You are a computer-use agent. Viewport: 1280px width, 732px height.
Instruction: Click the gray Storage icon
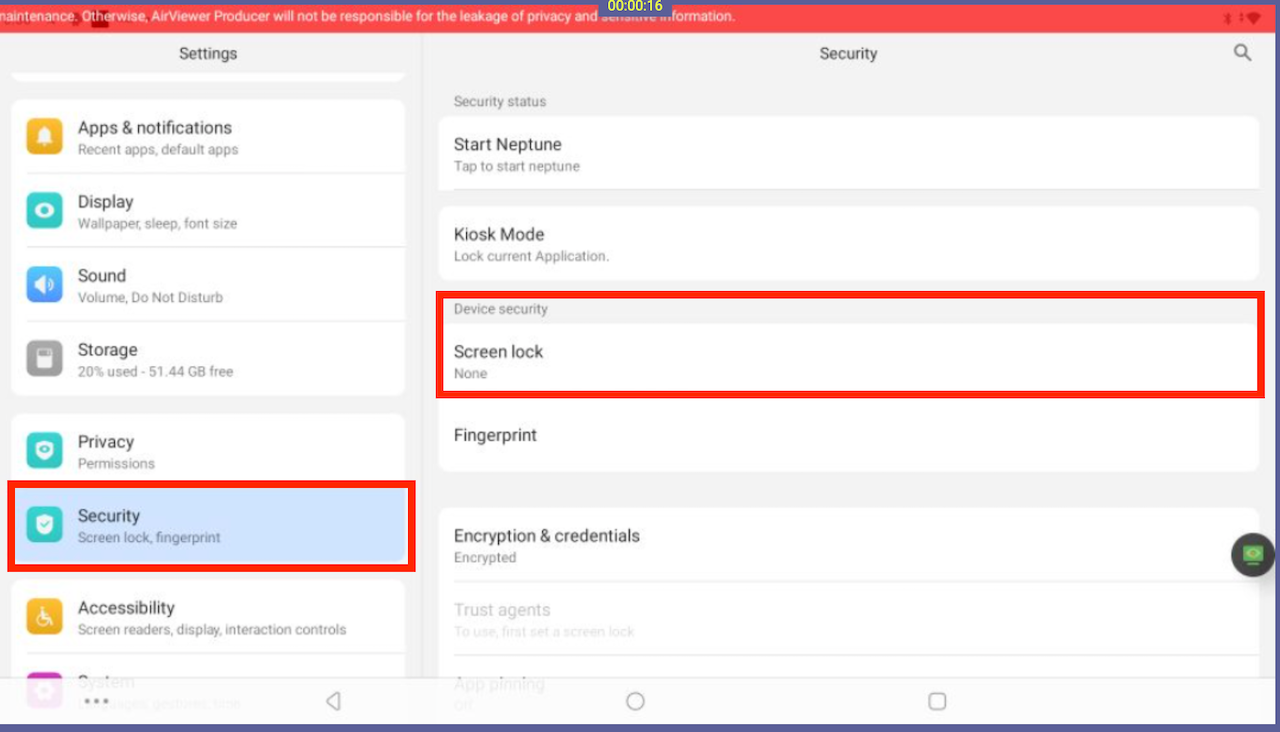point(44,358)
